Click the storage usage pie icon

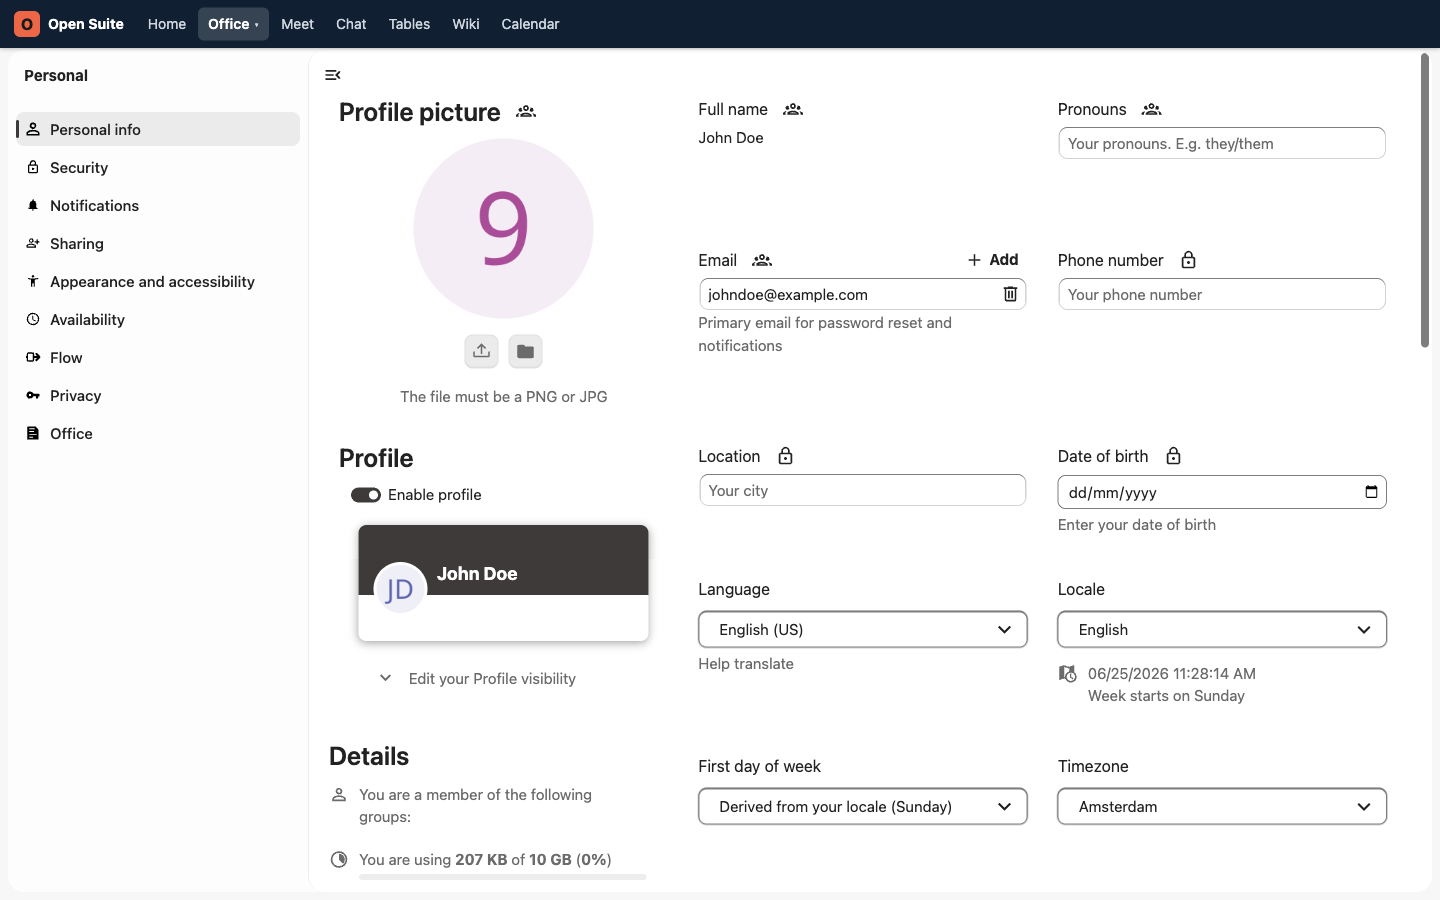tap(339, 859)
